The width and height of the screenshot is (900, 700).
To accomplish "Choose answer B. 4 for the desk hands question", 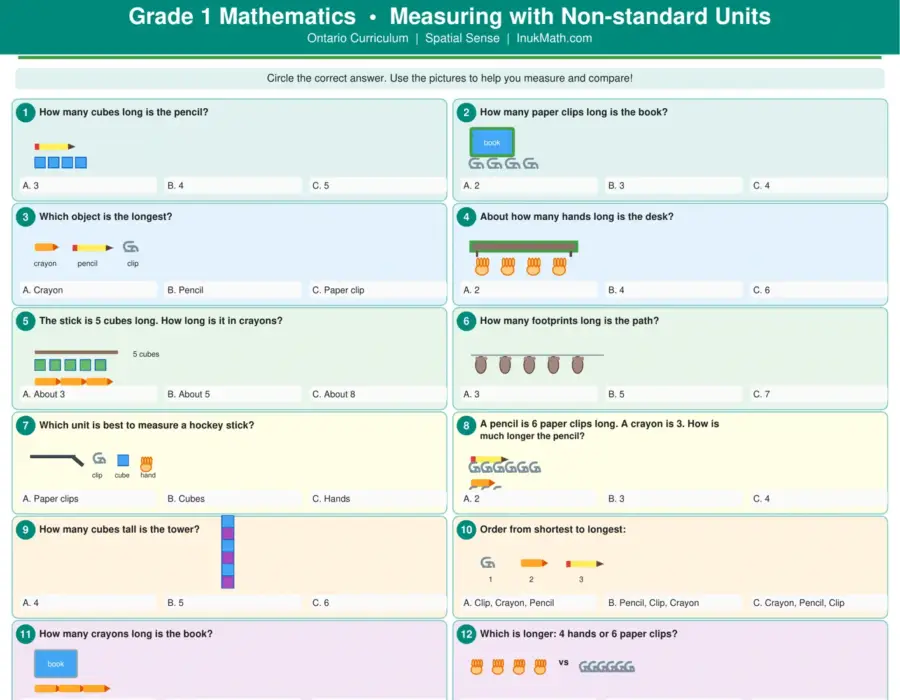I will click(673, 290).
